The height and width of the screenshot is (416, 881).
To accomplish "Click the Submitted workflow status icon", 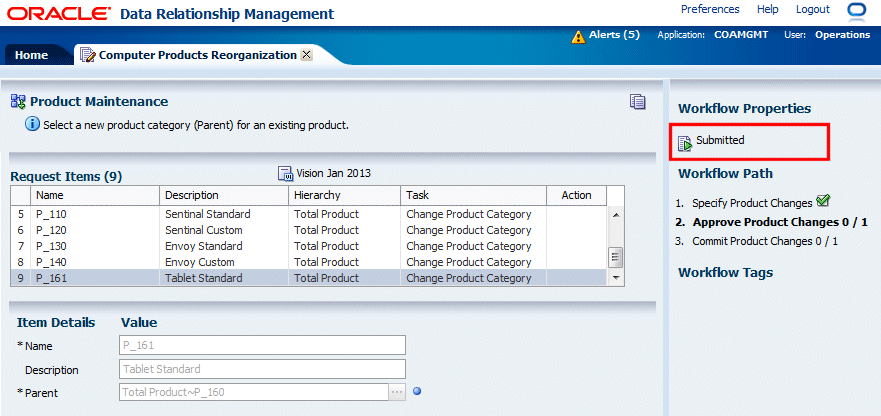I will 685,142.
